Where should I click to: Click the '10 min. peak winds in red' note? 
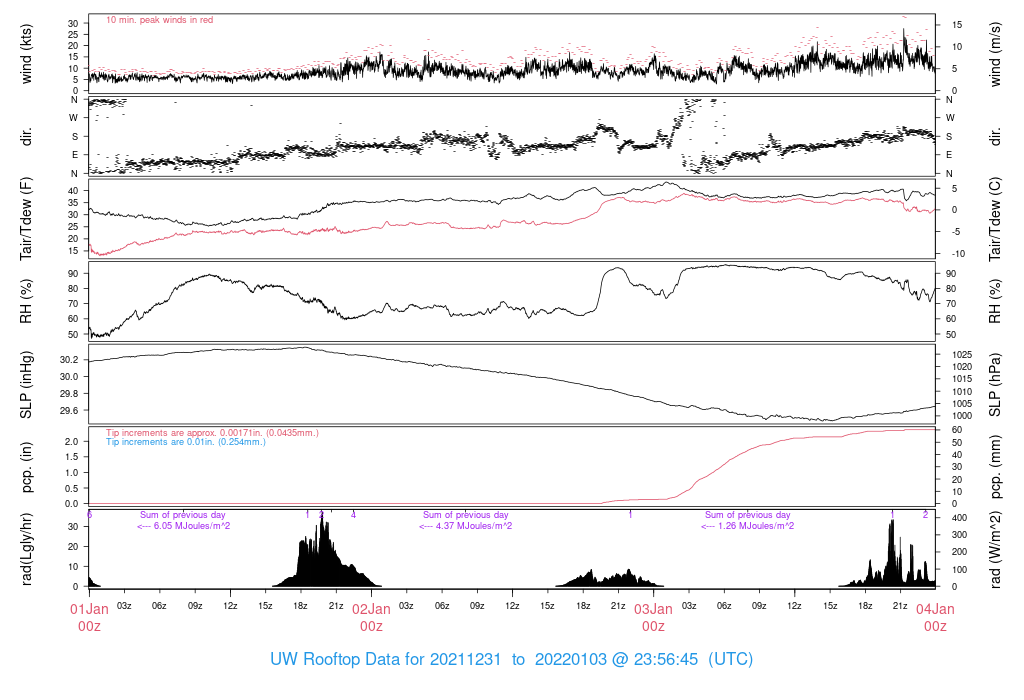tap(159, 20)
